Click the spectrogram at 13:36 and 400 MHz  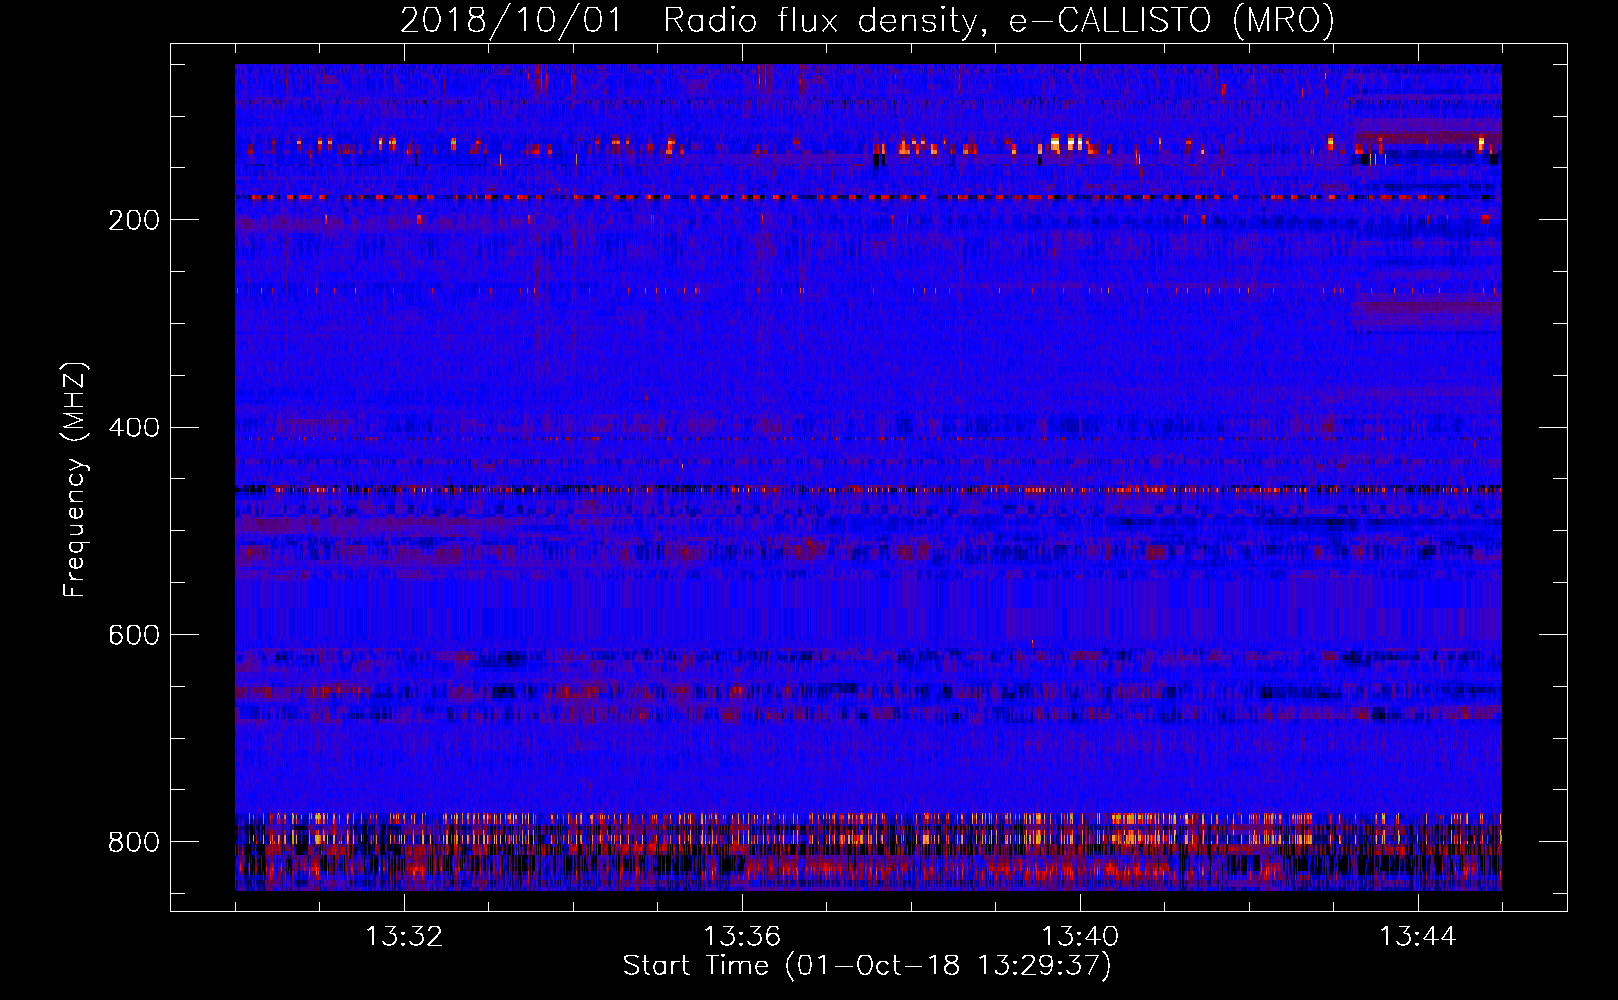tap(742, 427)
